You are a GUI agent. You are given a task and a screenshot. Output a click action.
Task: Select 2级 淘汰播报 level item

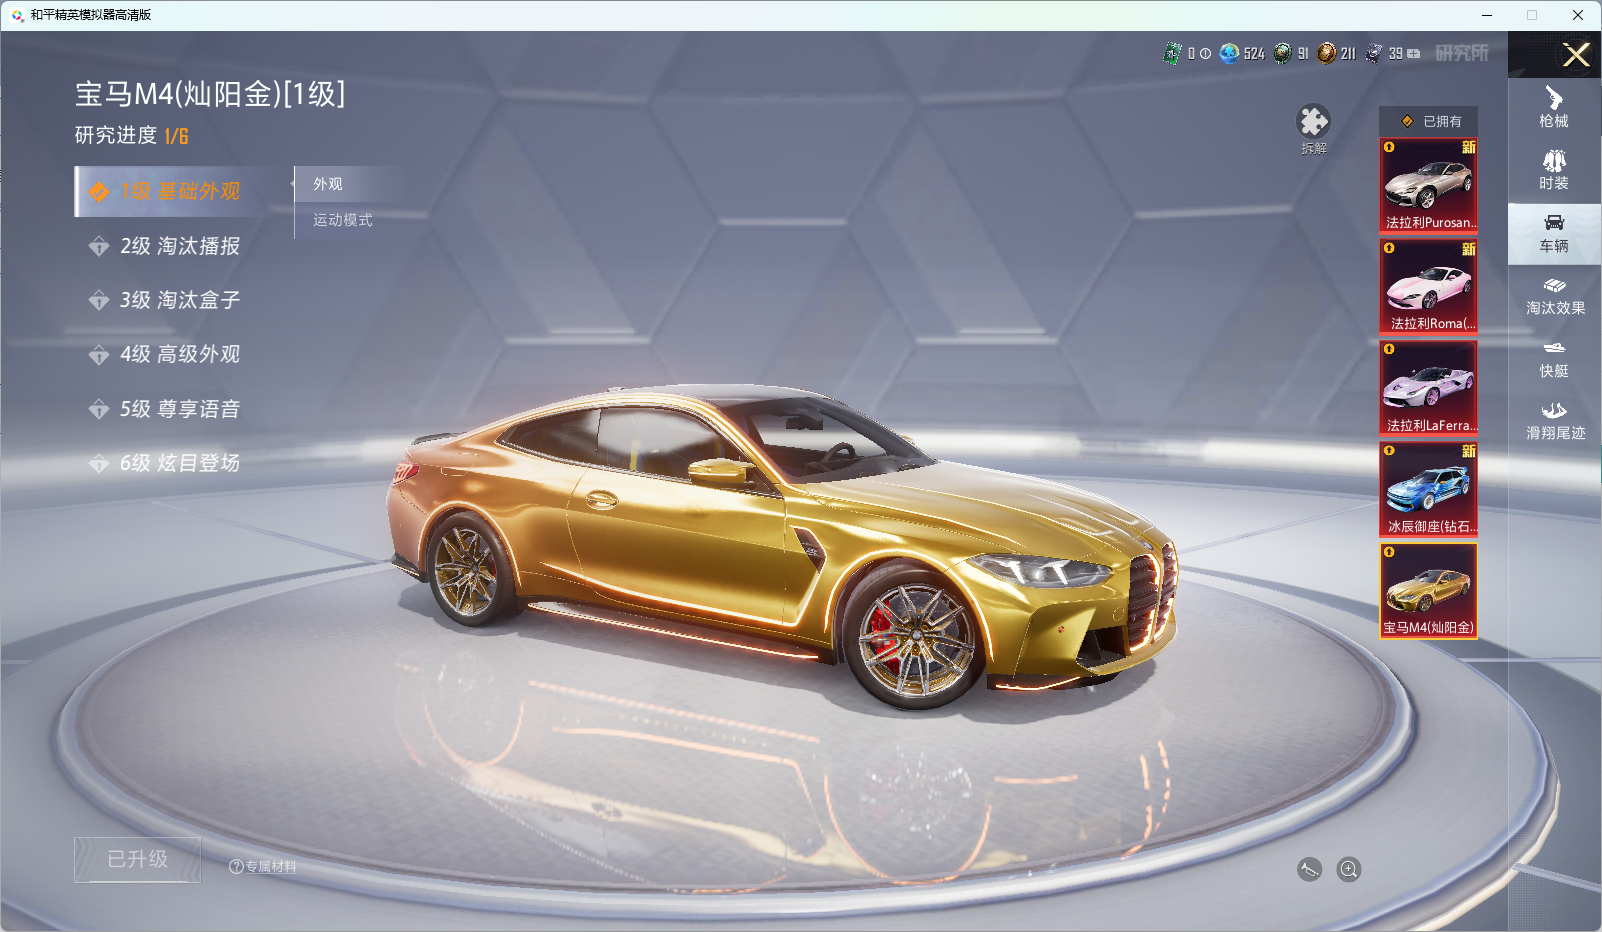pyautogui.click(x=179, y=246)
